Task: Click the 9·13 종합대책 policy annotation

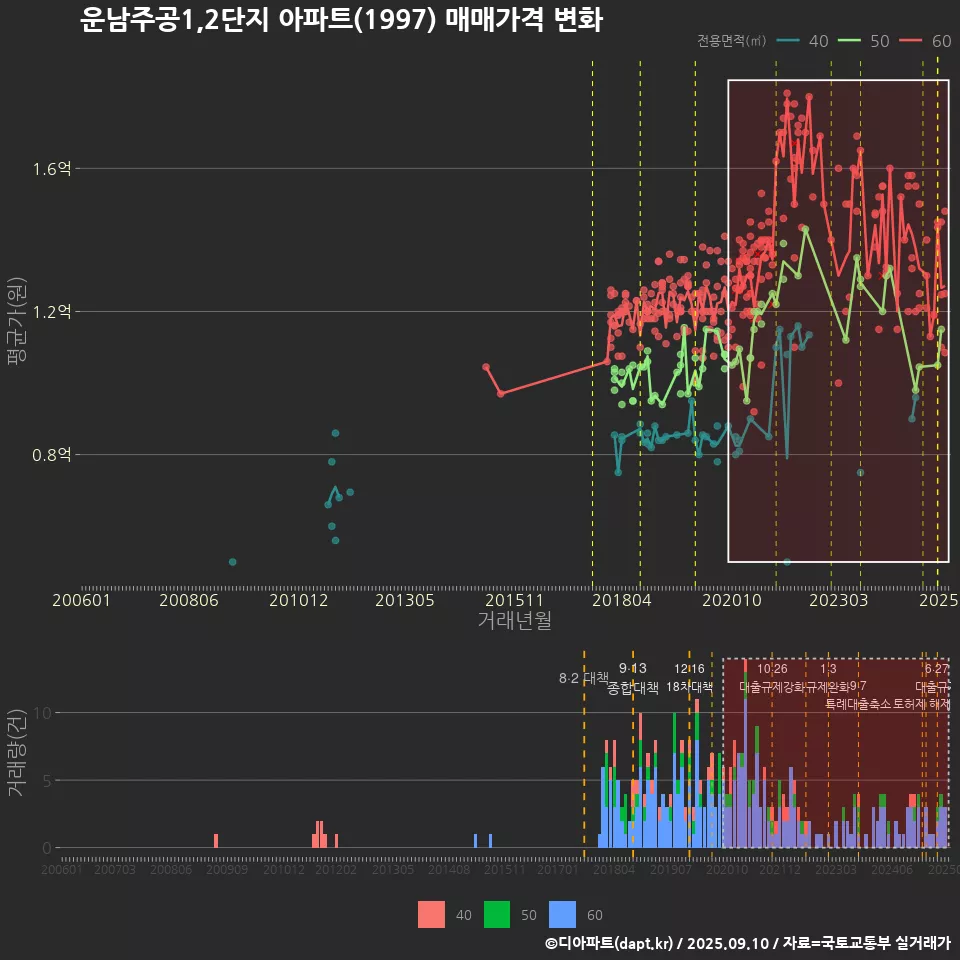Action: coord(633,678)
